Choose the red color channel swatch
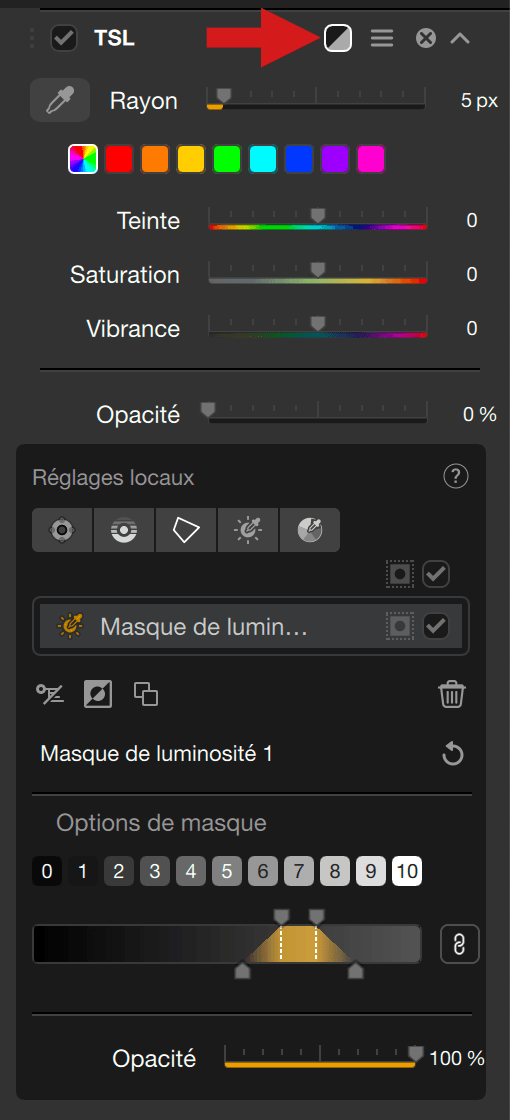The height and width of the screenshot is (1120, 510). [x=119, y=159]
